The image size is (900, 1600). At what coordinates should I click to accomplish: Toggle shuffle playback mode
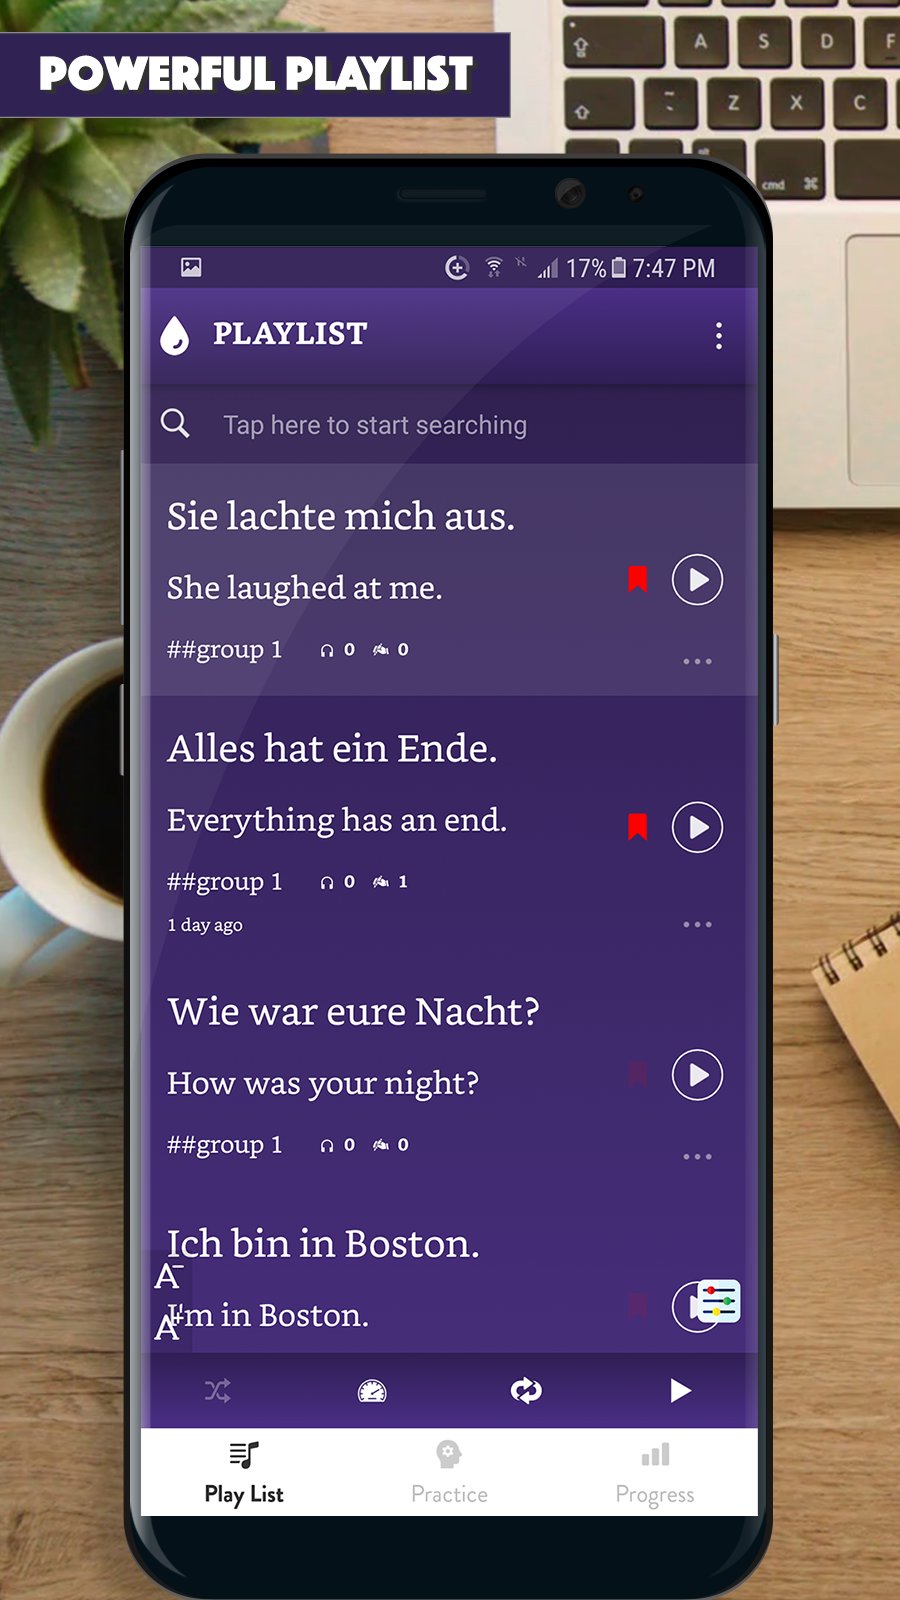(x=218, y=1390)
